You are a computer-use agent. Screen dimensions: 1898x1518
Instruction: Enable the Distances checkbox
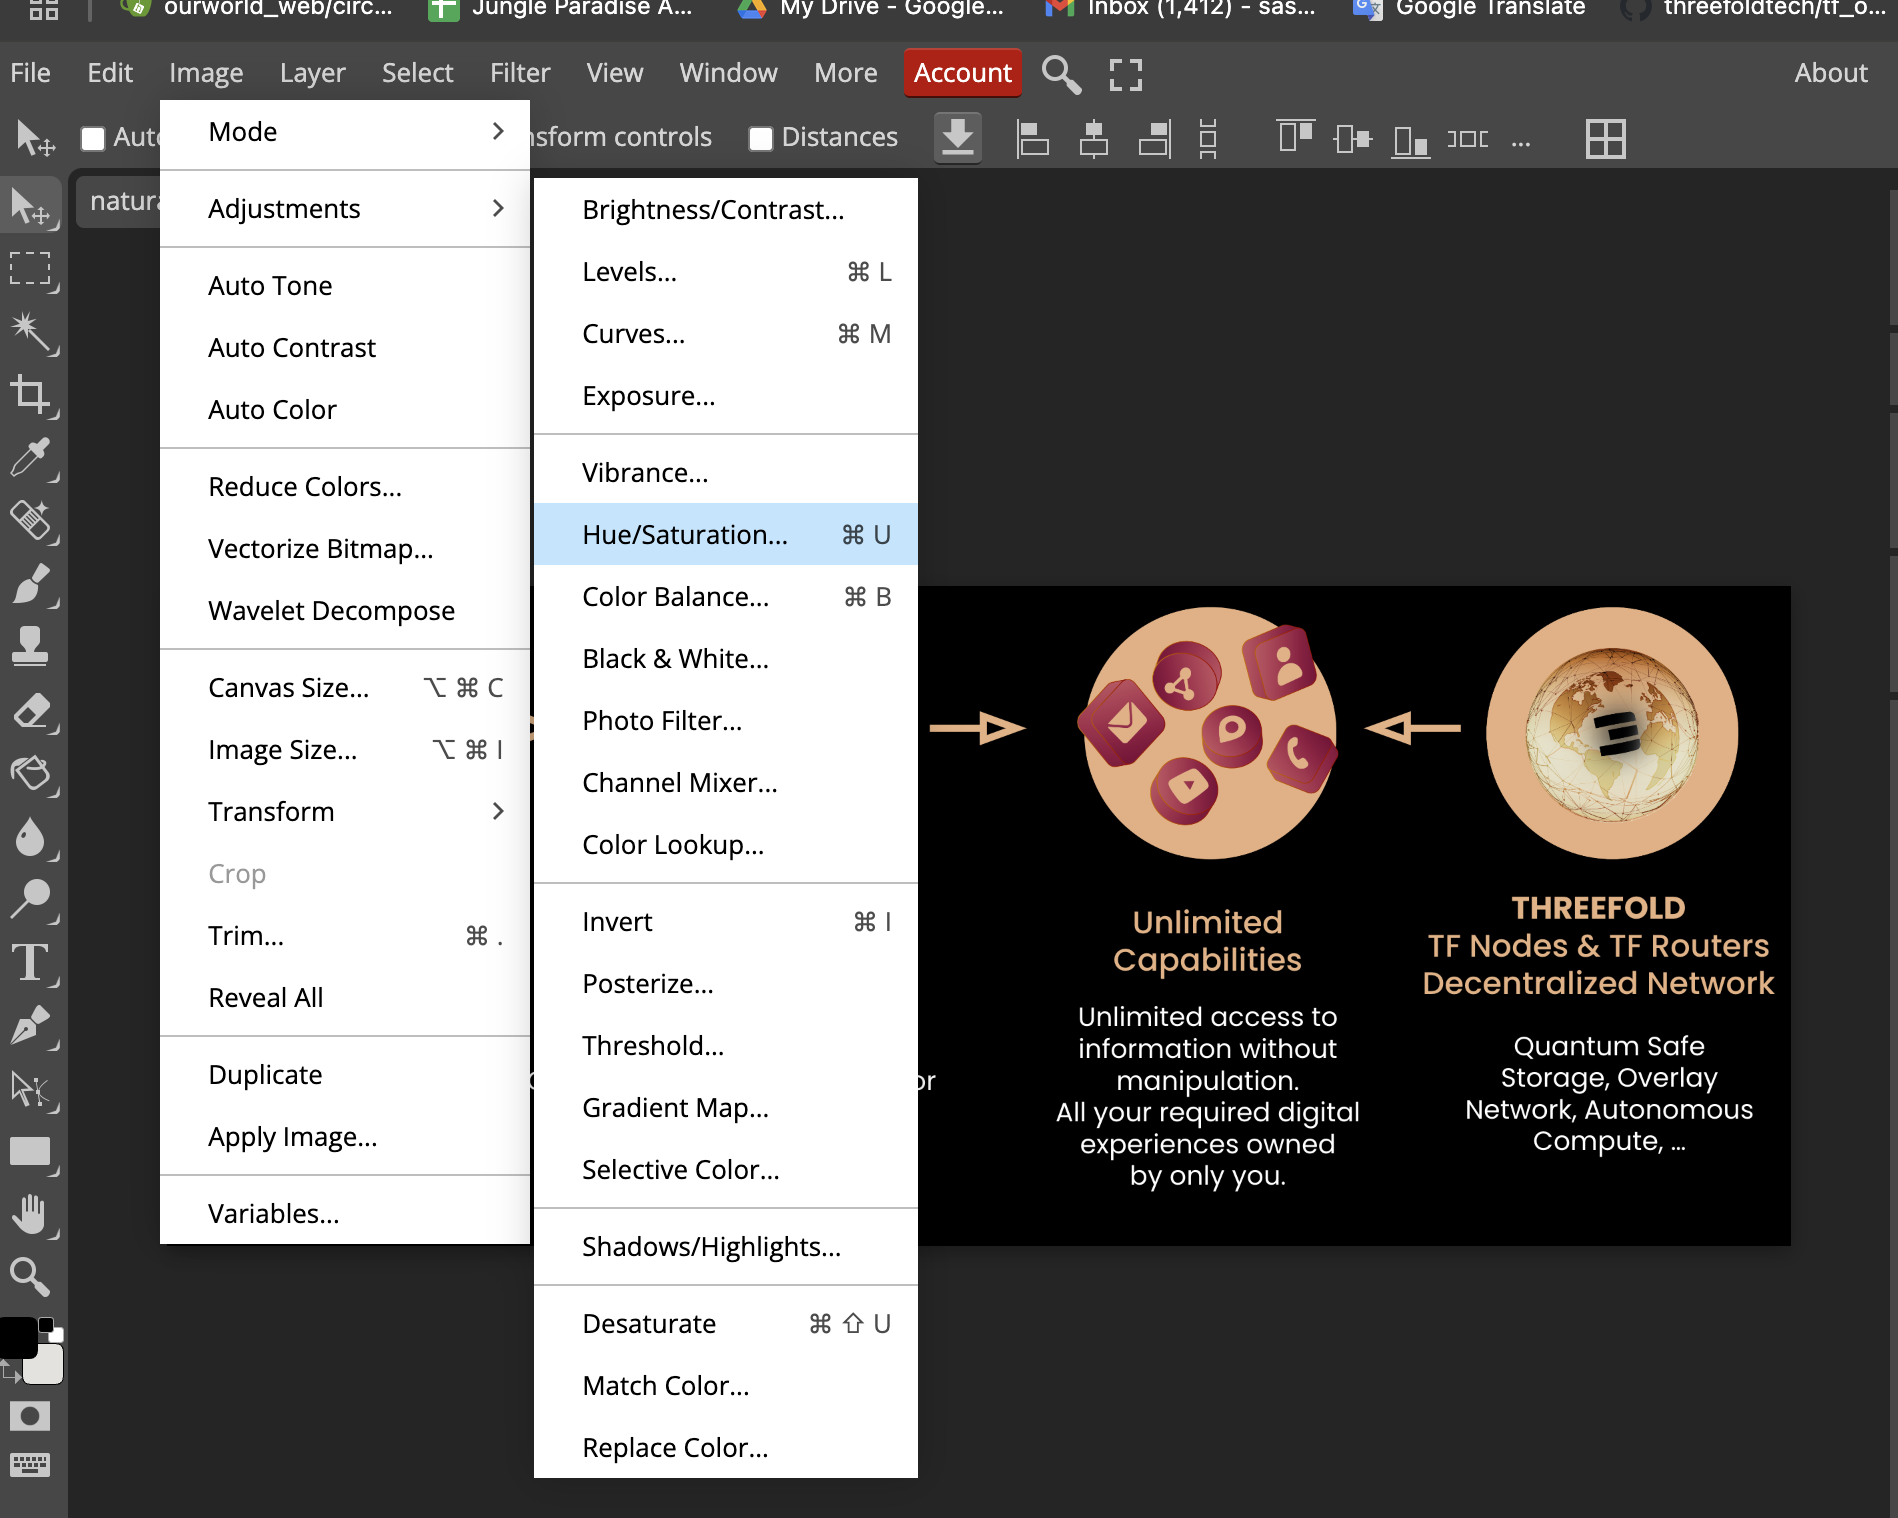coord(761,138)
